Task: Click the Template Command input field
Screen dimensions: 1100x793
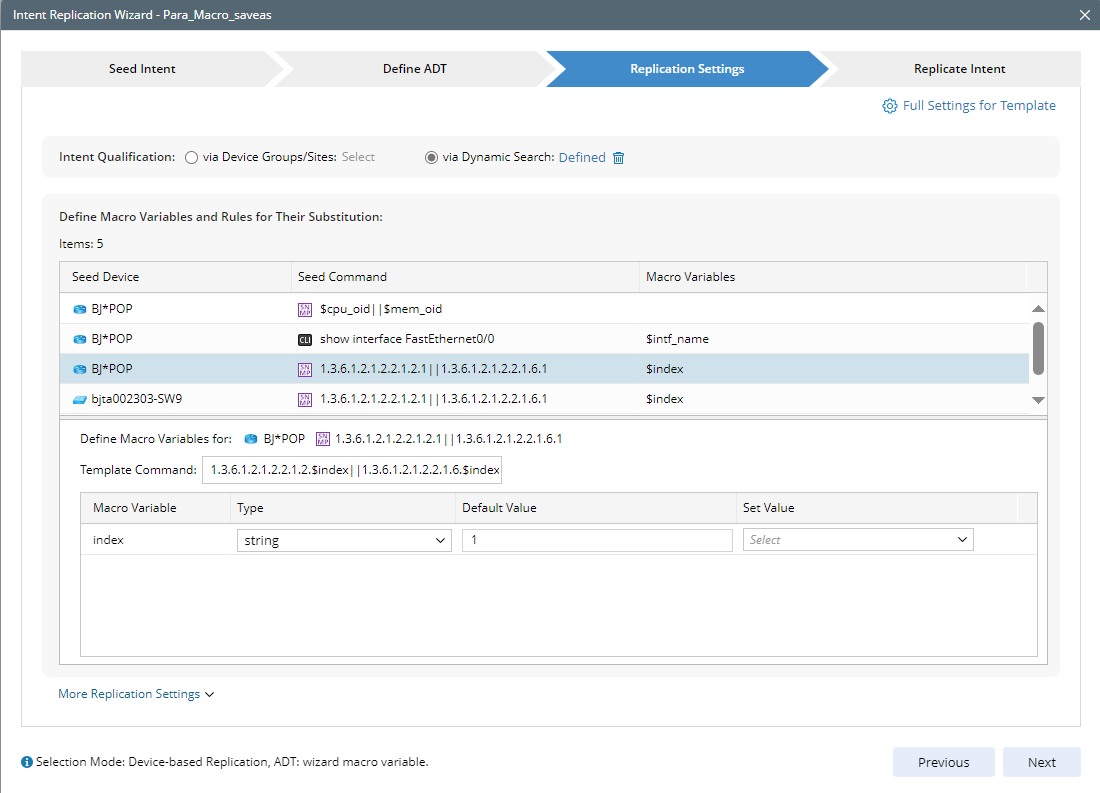Action: point(352,470)
